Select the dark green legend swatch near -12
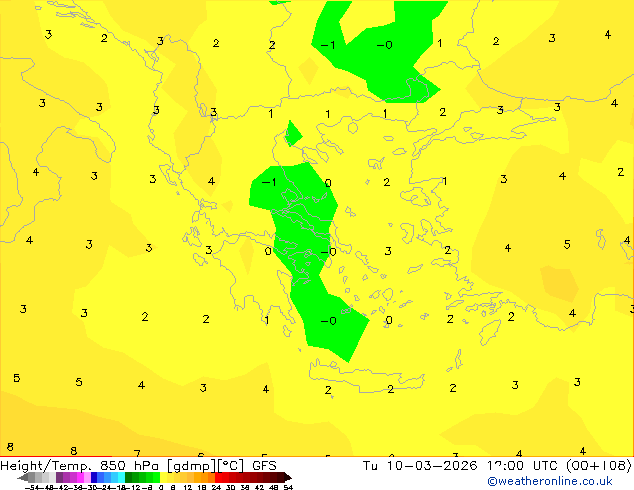 coord(128,477)
